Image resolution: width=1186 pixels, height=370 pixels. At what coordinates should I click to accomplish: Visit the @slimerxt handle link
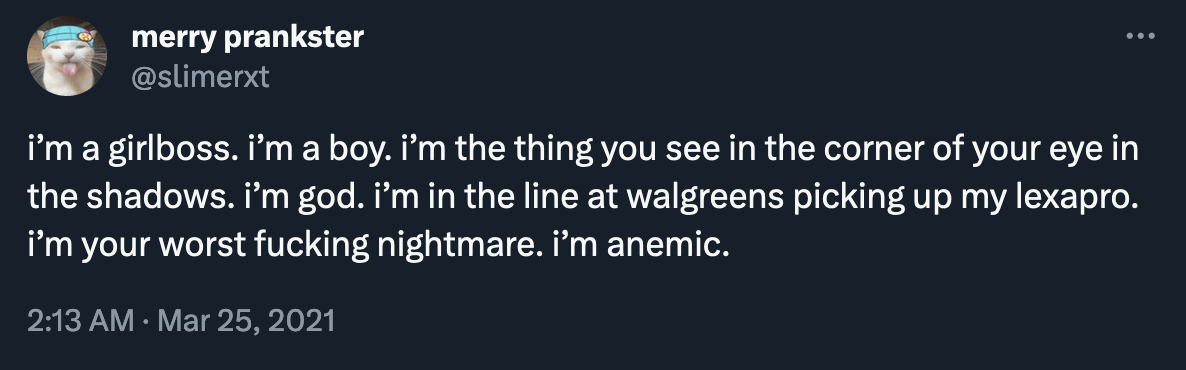point(200,76)
